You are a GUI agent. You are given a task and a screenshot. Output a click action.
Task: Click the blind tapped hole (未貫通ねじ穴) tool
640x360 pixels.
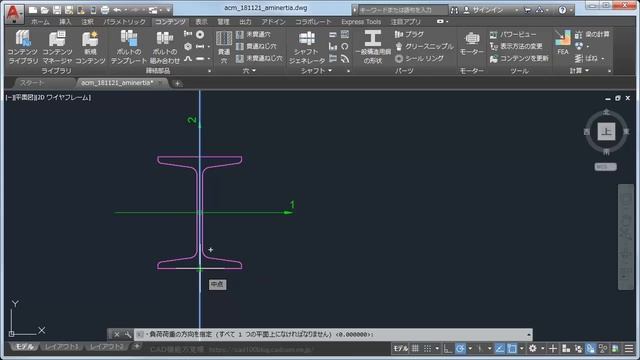coord(259,59)
